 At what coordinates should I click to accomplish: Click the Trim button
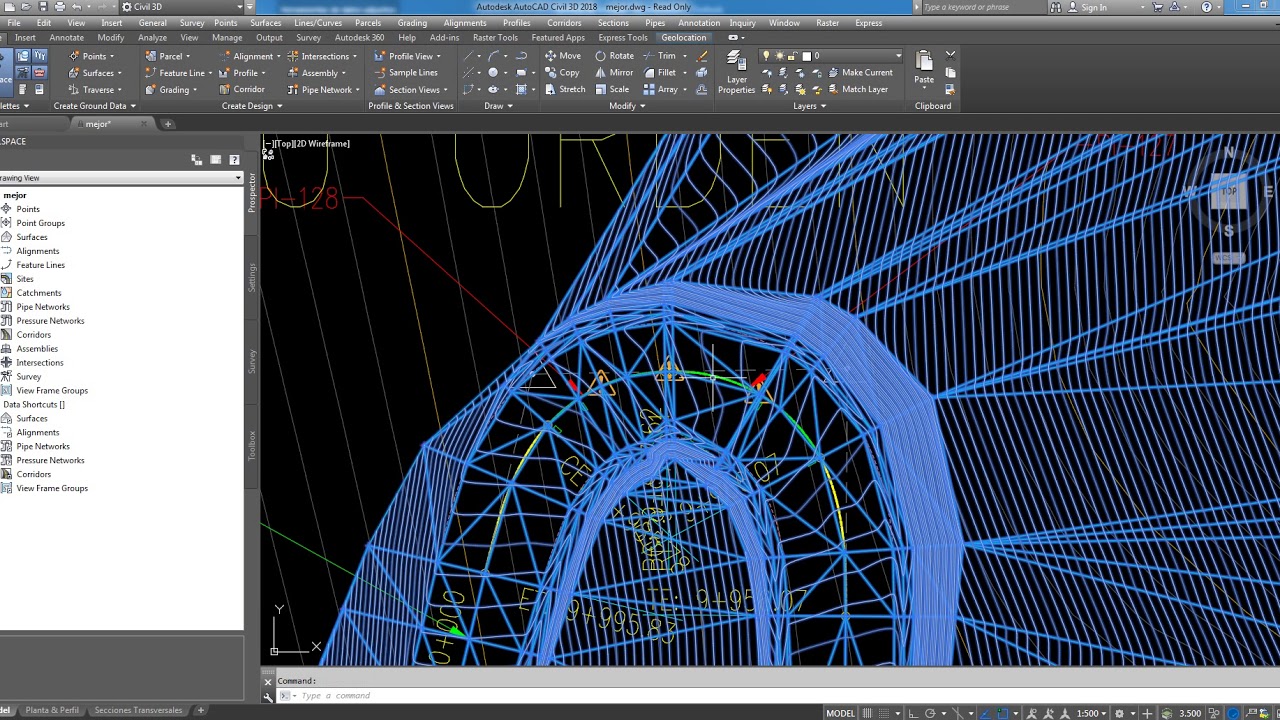coord(660,56)
